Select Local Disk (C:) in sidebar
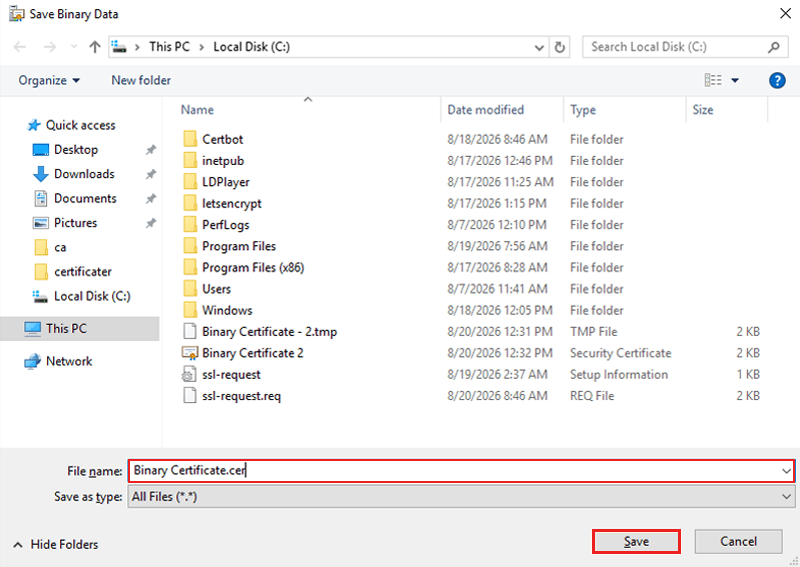Image resolution: width=800 pixels, height=567 pixels. [82, 297]
